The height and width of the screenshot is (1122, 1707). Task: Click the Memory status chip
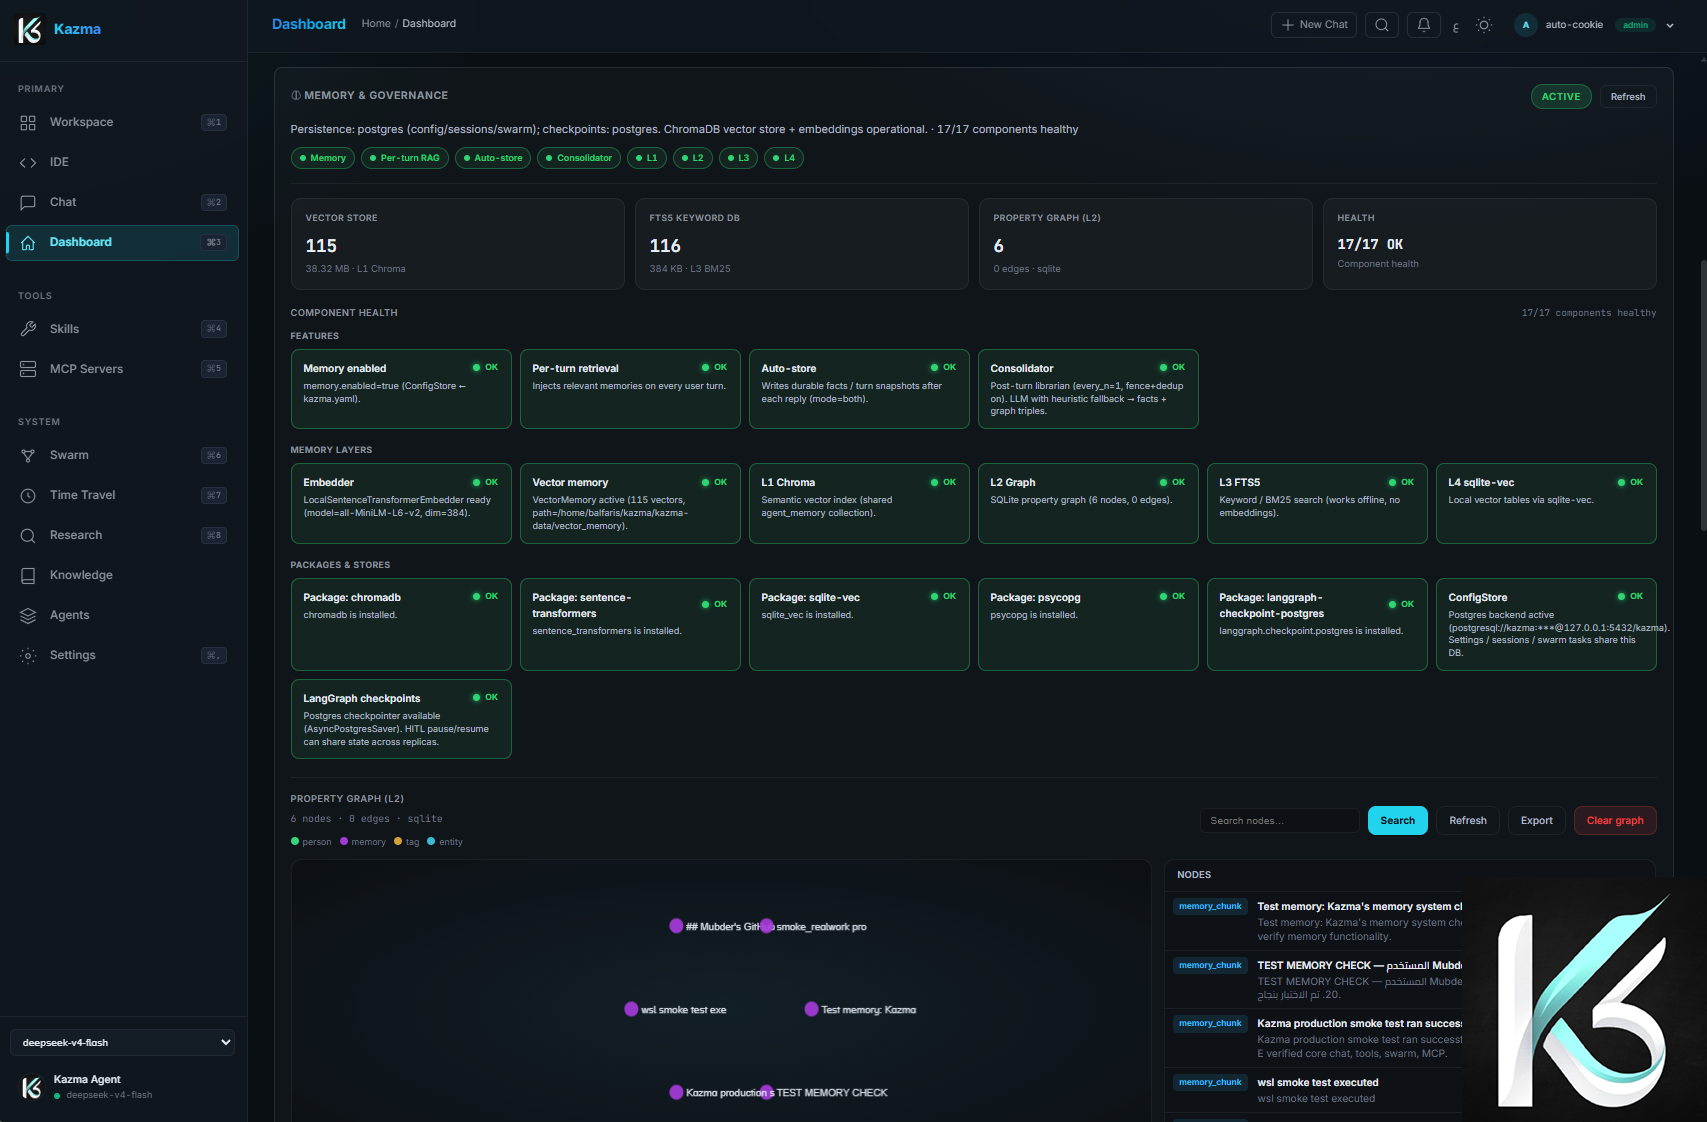(x=323, y=158)
